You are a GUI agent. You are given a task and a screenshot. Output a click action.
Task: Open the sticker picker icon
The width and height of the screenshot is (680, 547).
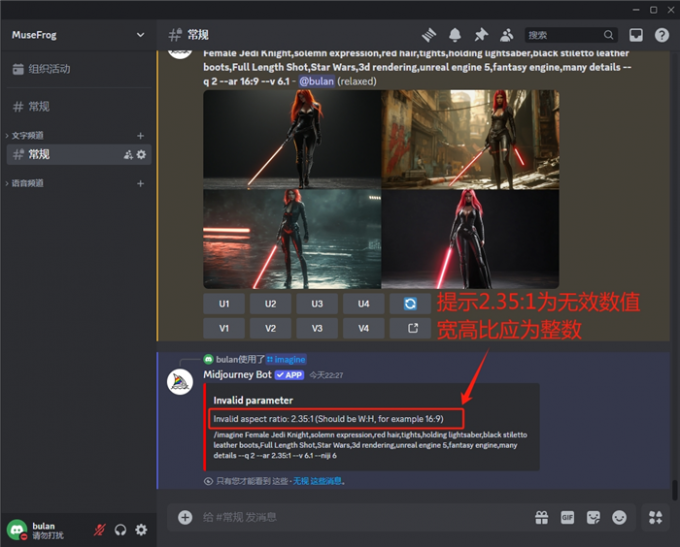click(593, 517)
